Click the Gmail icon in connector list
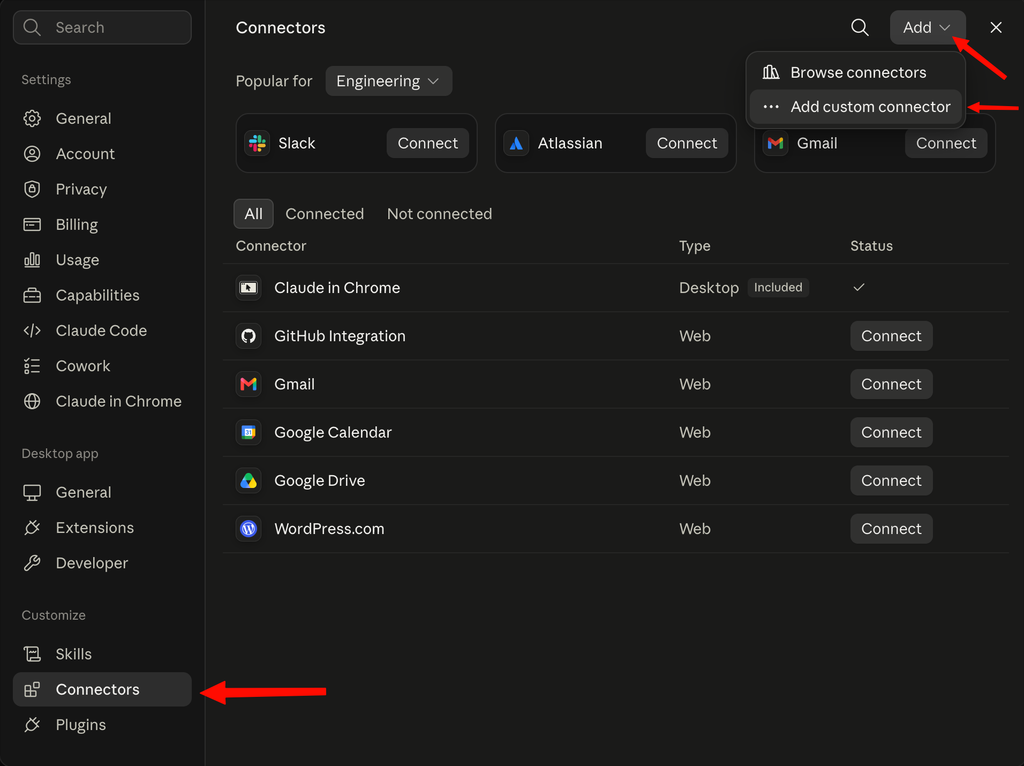The height and width of the screenshot is (766, 1024). 249,384
